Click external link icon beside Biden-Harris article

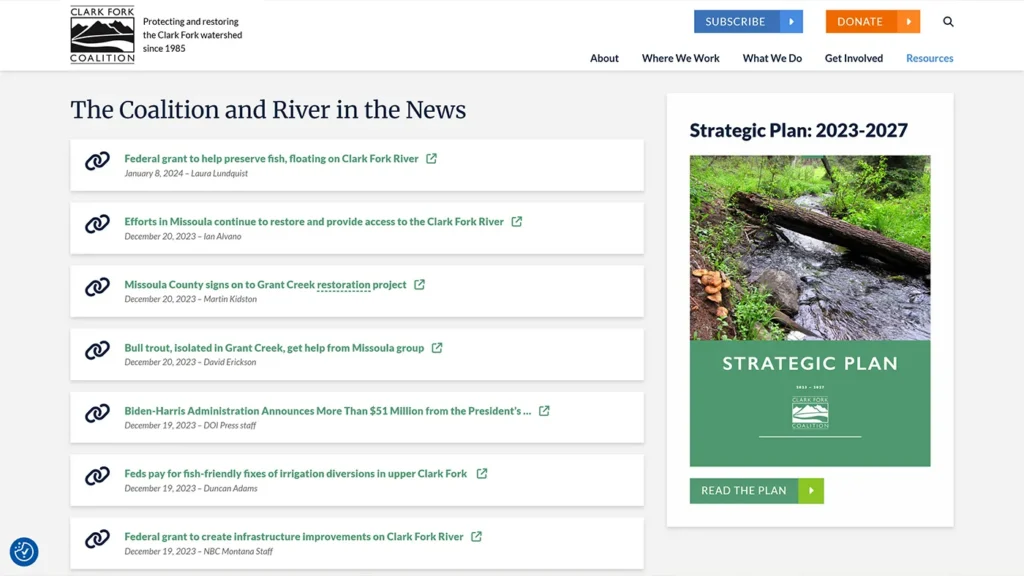point(544,411)
